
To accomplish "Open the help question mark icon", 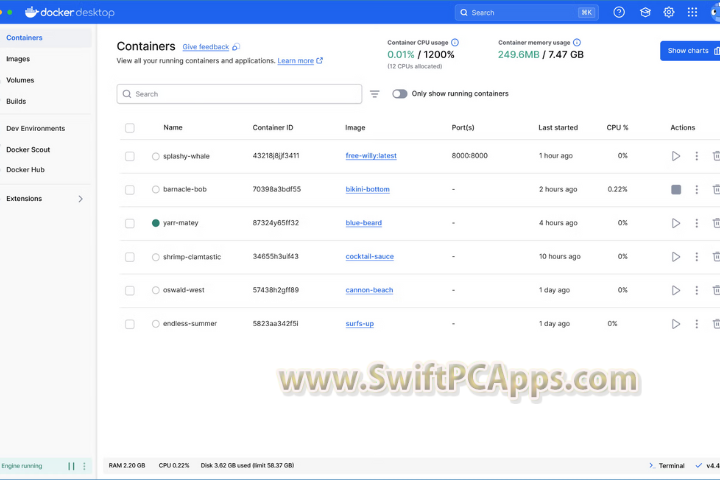I will coord(619,12).
